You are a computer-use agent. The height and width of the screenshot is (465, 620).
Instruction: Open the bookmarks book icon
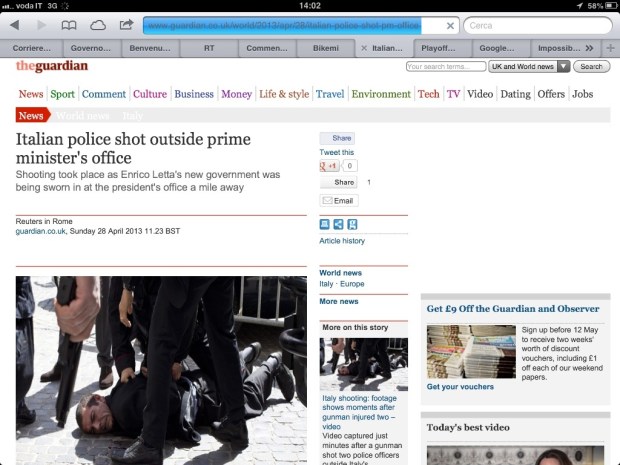69,25
